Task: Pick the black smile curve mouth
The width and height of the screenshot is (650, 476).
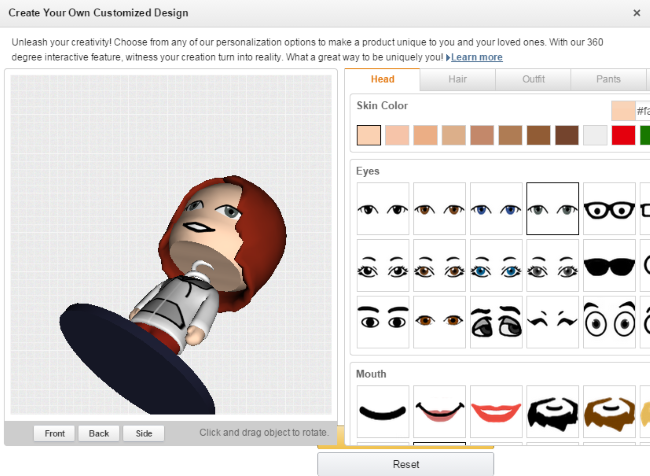Action: coord(382,411)
